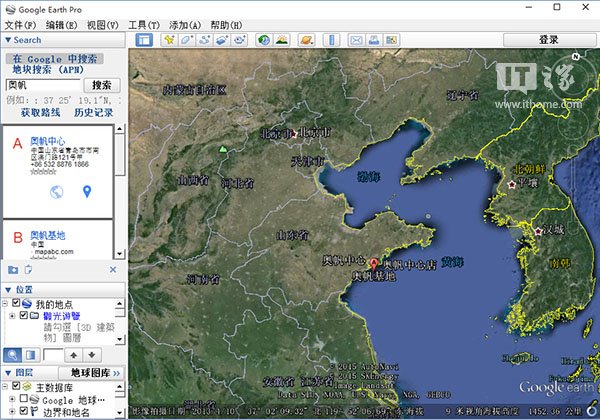Click the magnifier search button under places panel
This screenshot has width=600, height=420.
click(x=12, y=355)
